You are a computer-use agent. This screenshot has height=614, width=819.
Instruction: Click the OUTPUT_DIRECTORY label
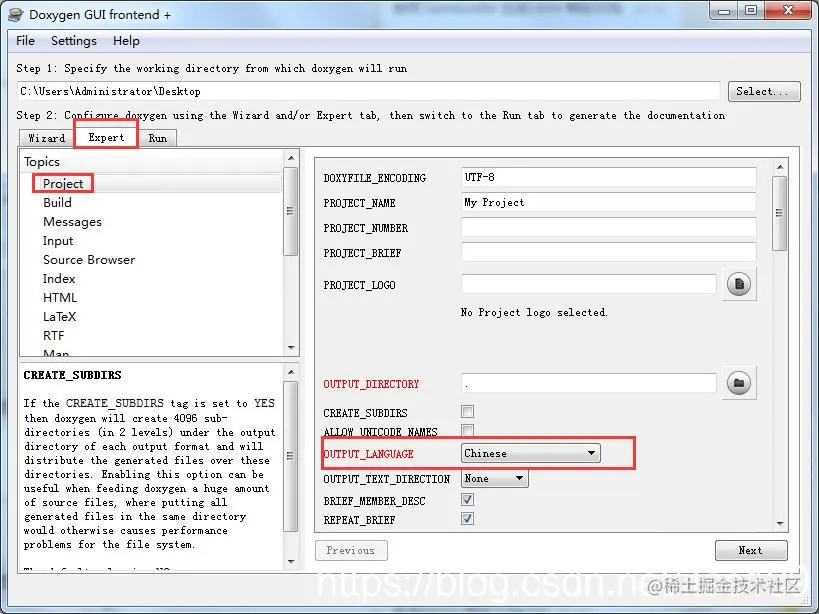(x=371, y=384)
